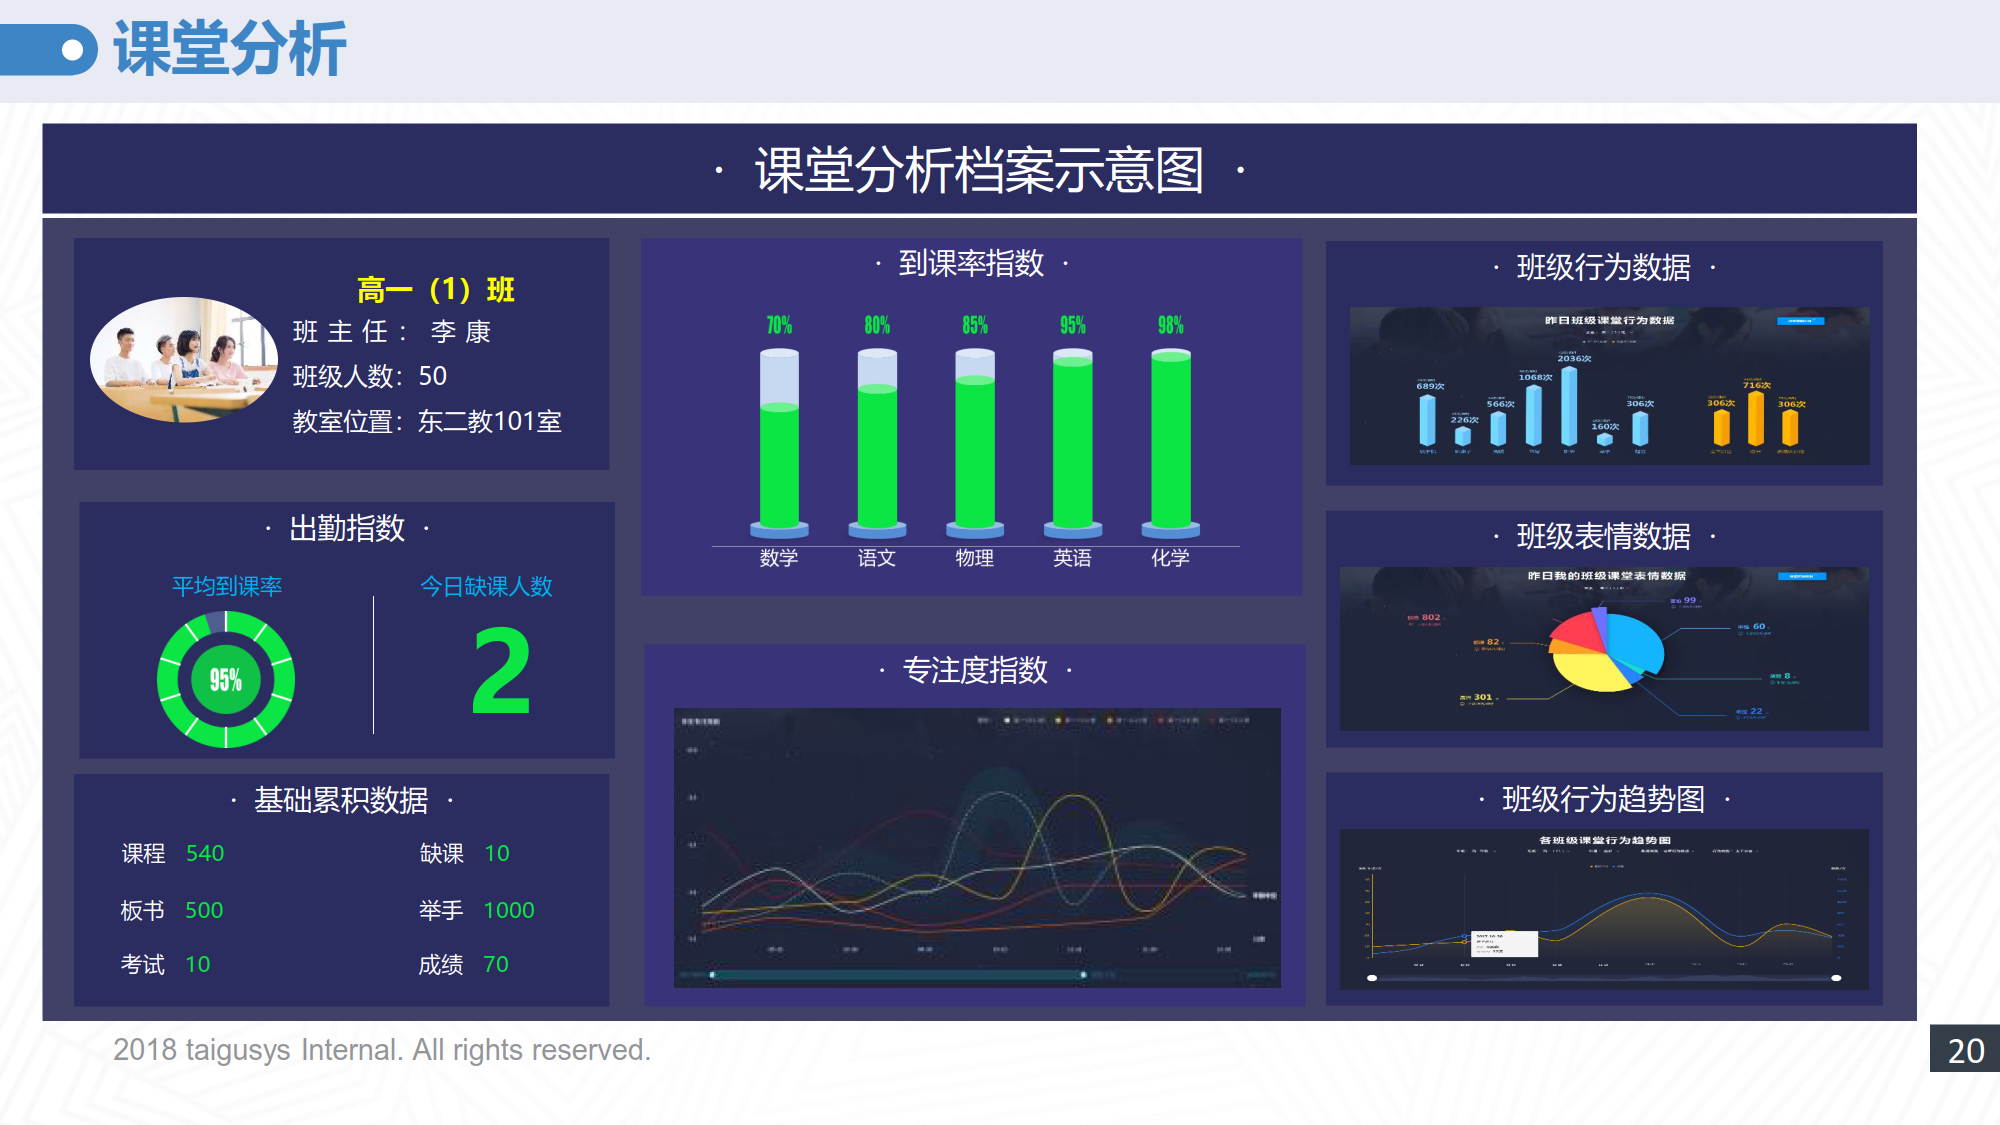Click the left handle of trend chart slider

(x=1372, y=977)
